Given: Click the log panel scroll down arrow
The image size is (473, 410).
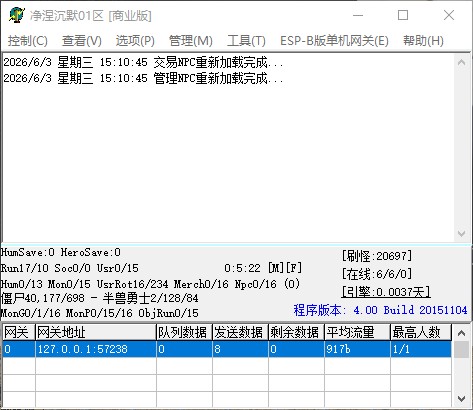Looking at the screenshot, I should 462,233.
